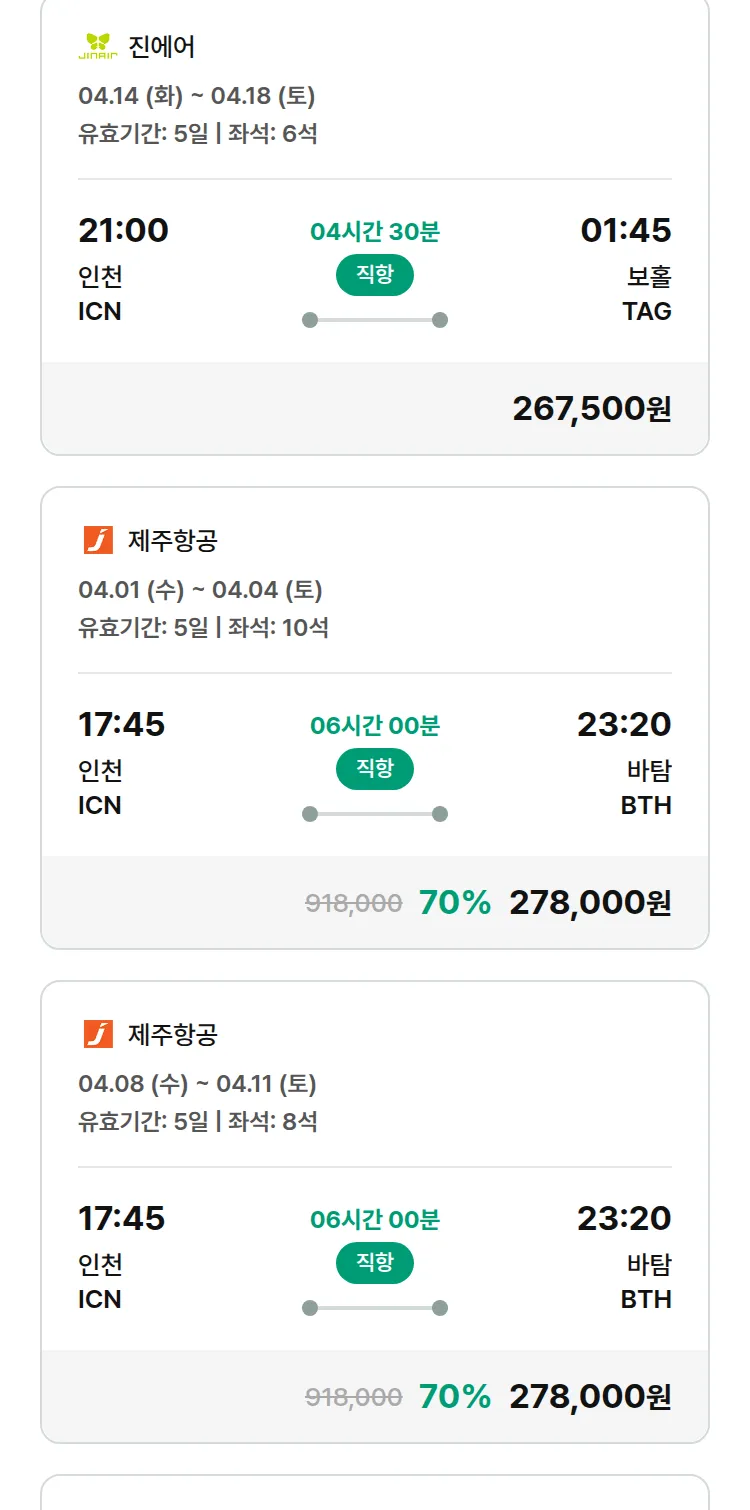This screenshot has height=1510, width=750.
Task: Click the 진에어 airline name
Action: tap(162, 46)
